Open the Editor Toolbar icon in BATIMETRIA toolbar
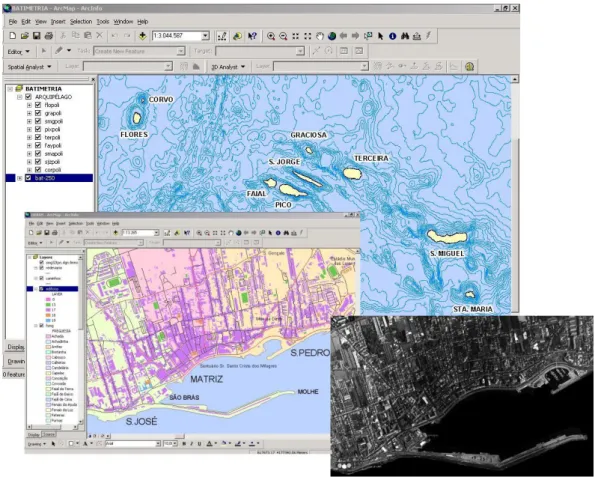The image size is (595, 477). coord(222,36)
